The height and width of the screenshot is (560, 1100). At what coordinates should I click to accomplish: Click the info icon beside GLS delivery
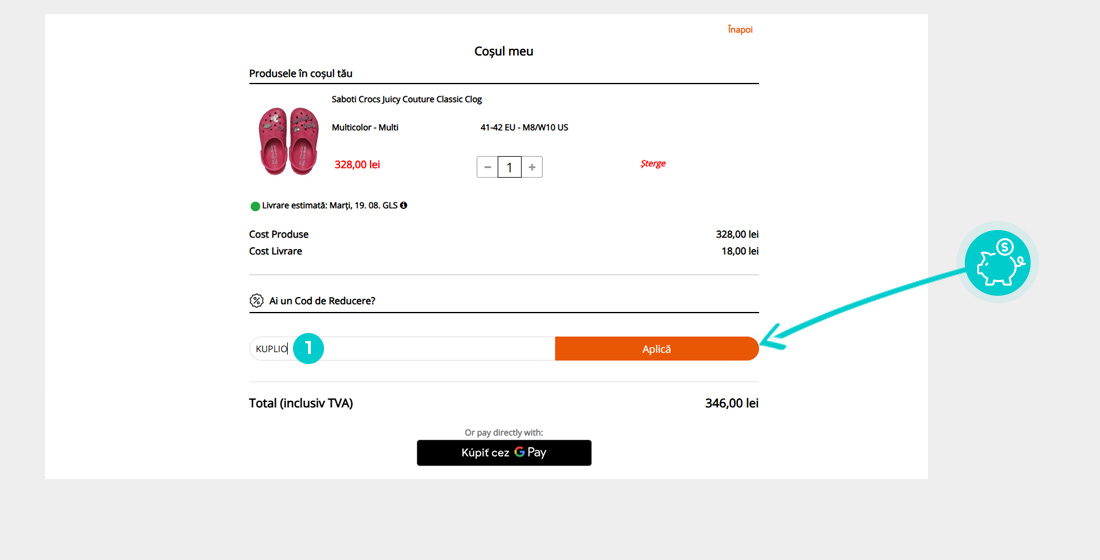pyautogui.click(x=404, y=206)
